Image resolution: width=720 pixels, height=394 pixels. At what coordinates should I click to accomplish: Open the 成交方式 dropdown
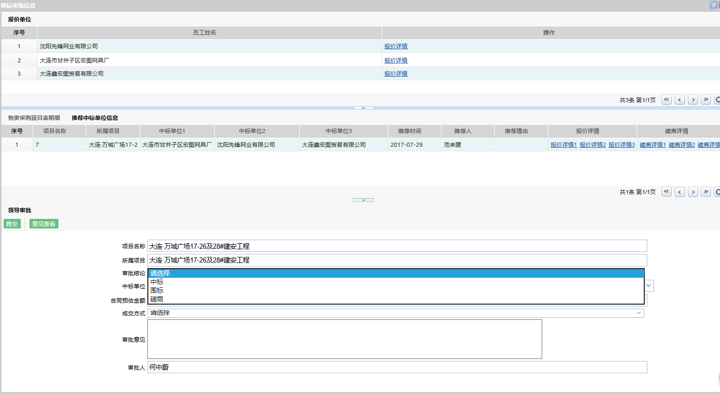(396, 313)
